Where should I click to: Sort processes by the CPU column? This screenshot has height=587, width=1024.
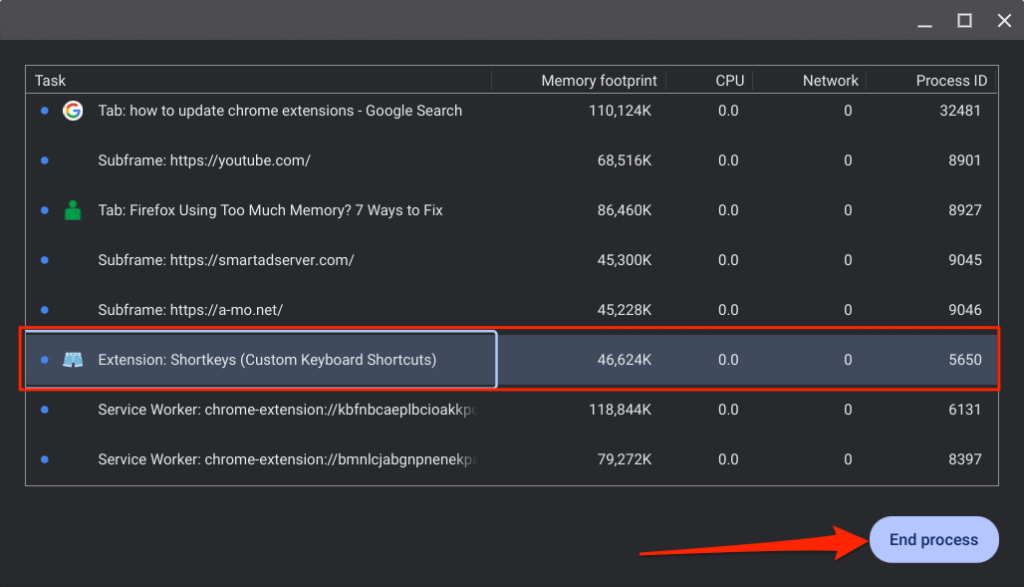point(729,81)
